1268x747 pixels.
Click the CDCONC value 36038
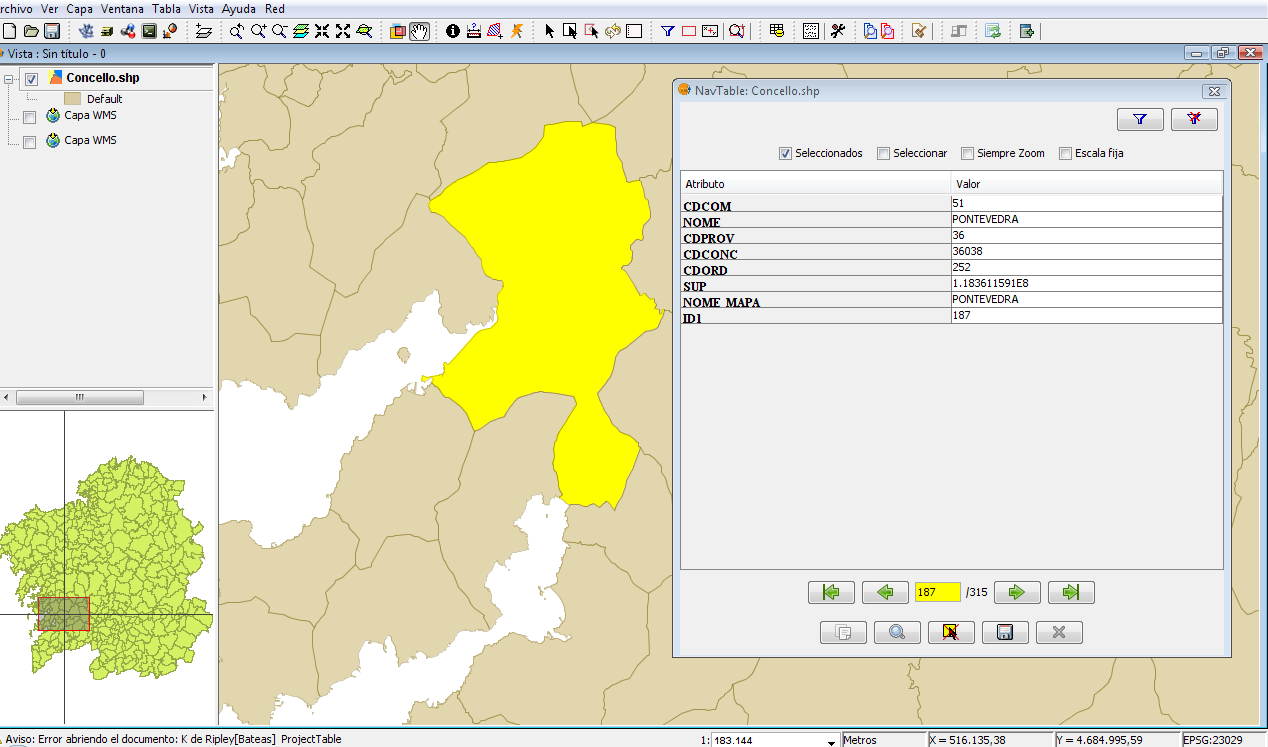click(x=1086, y=251)
